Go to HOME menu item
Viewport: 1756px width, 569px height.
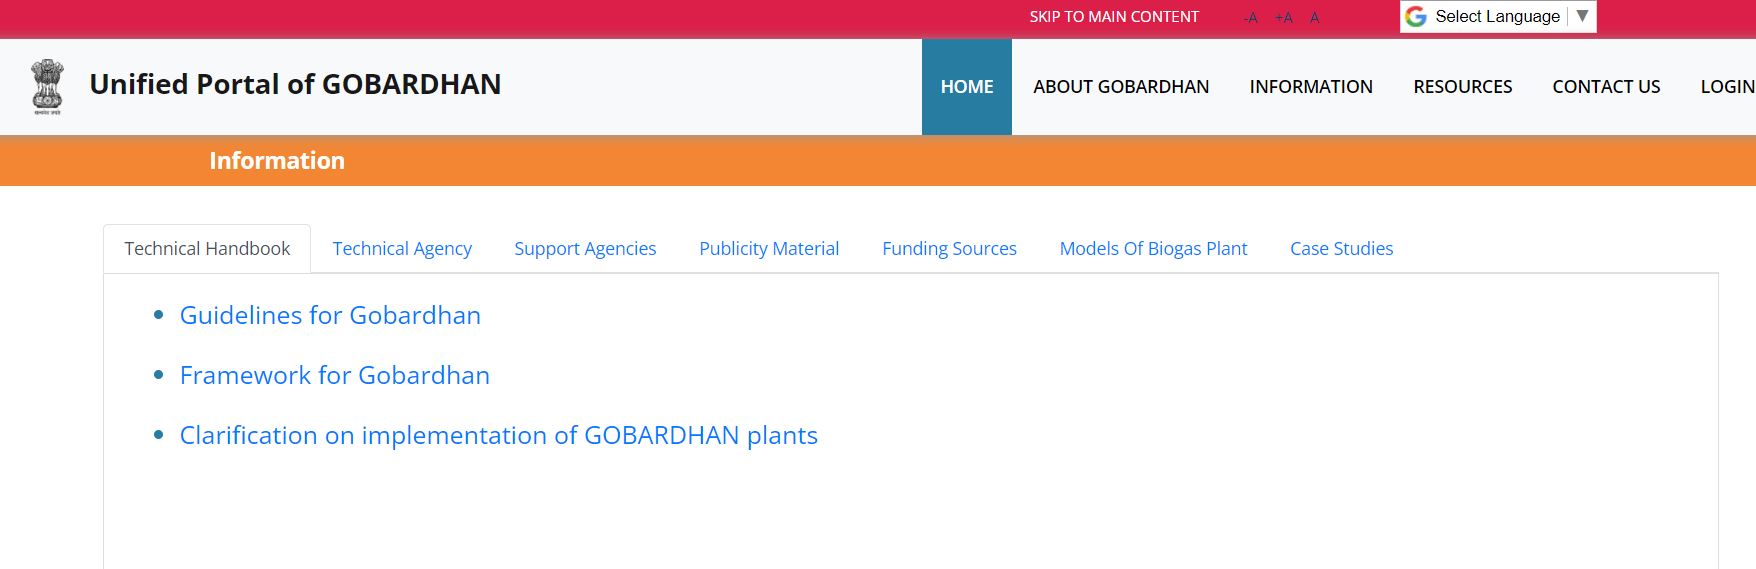click(967, 87)
